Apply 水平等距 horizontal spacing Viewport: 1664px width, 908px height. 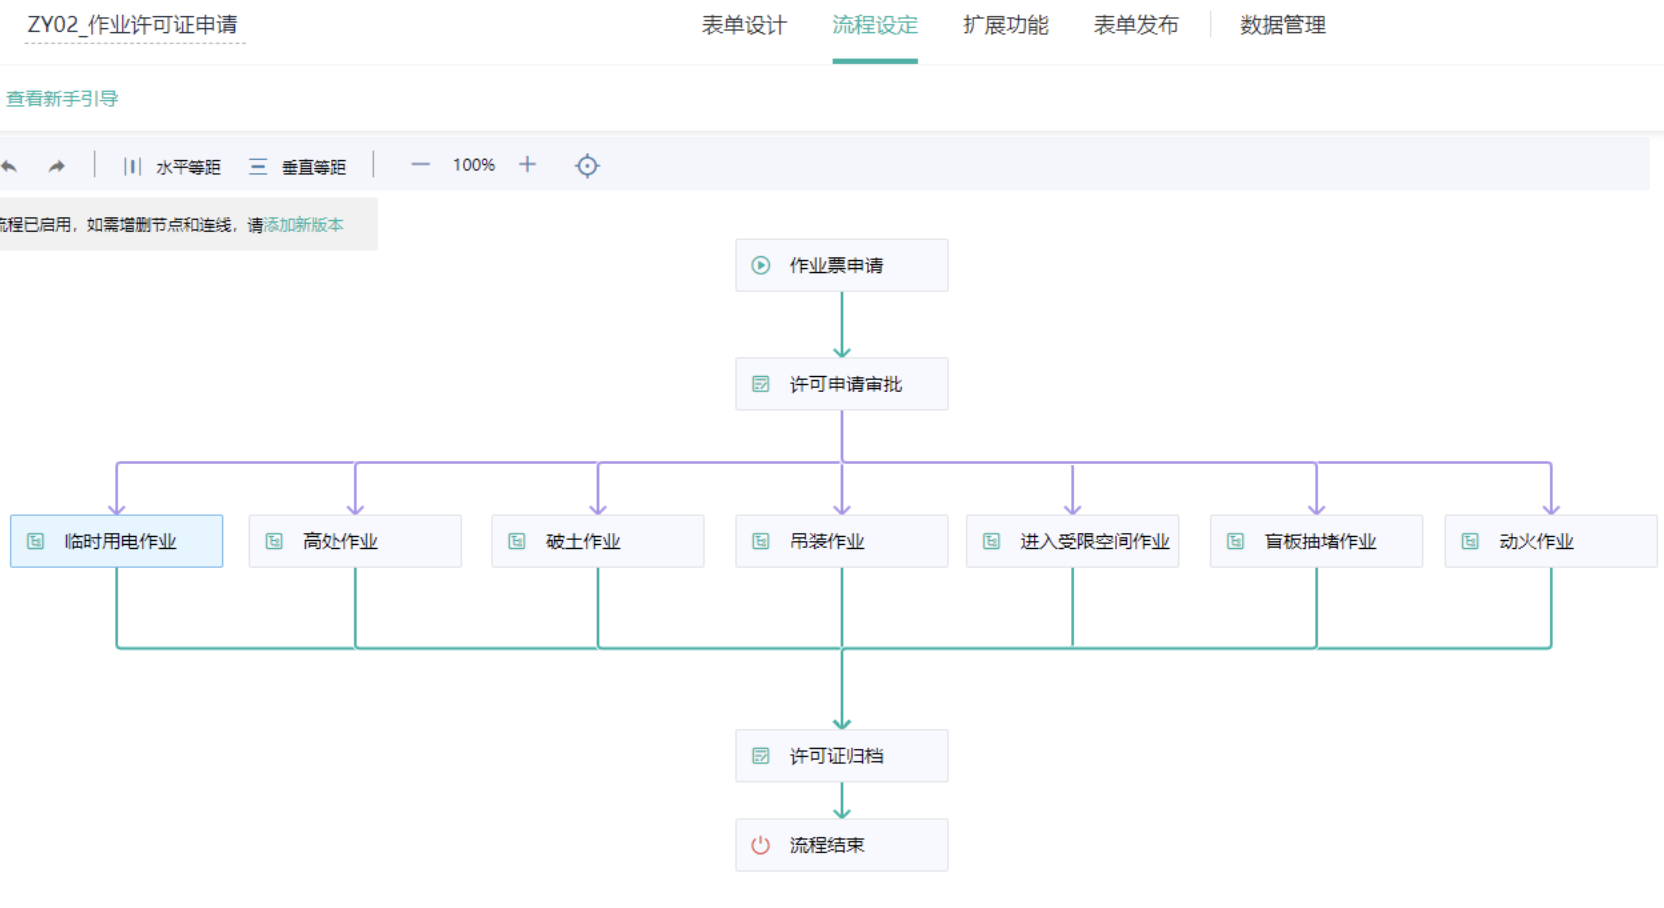(x=172, y=167)
